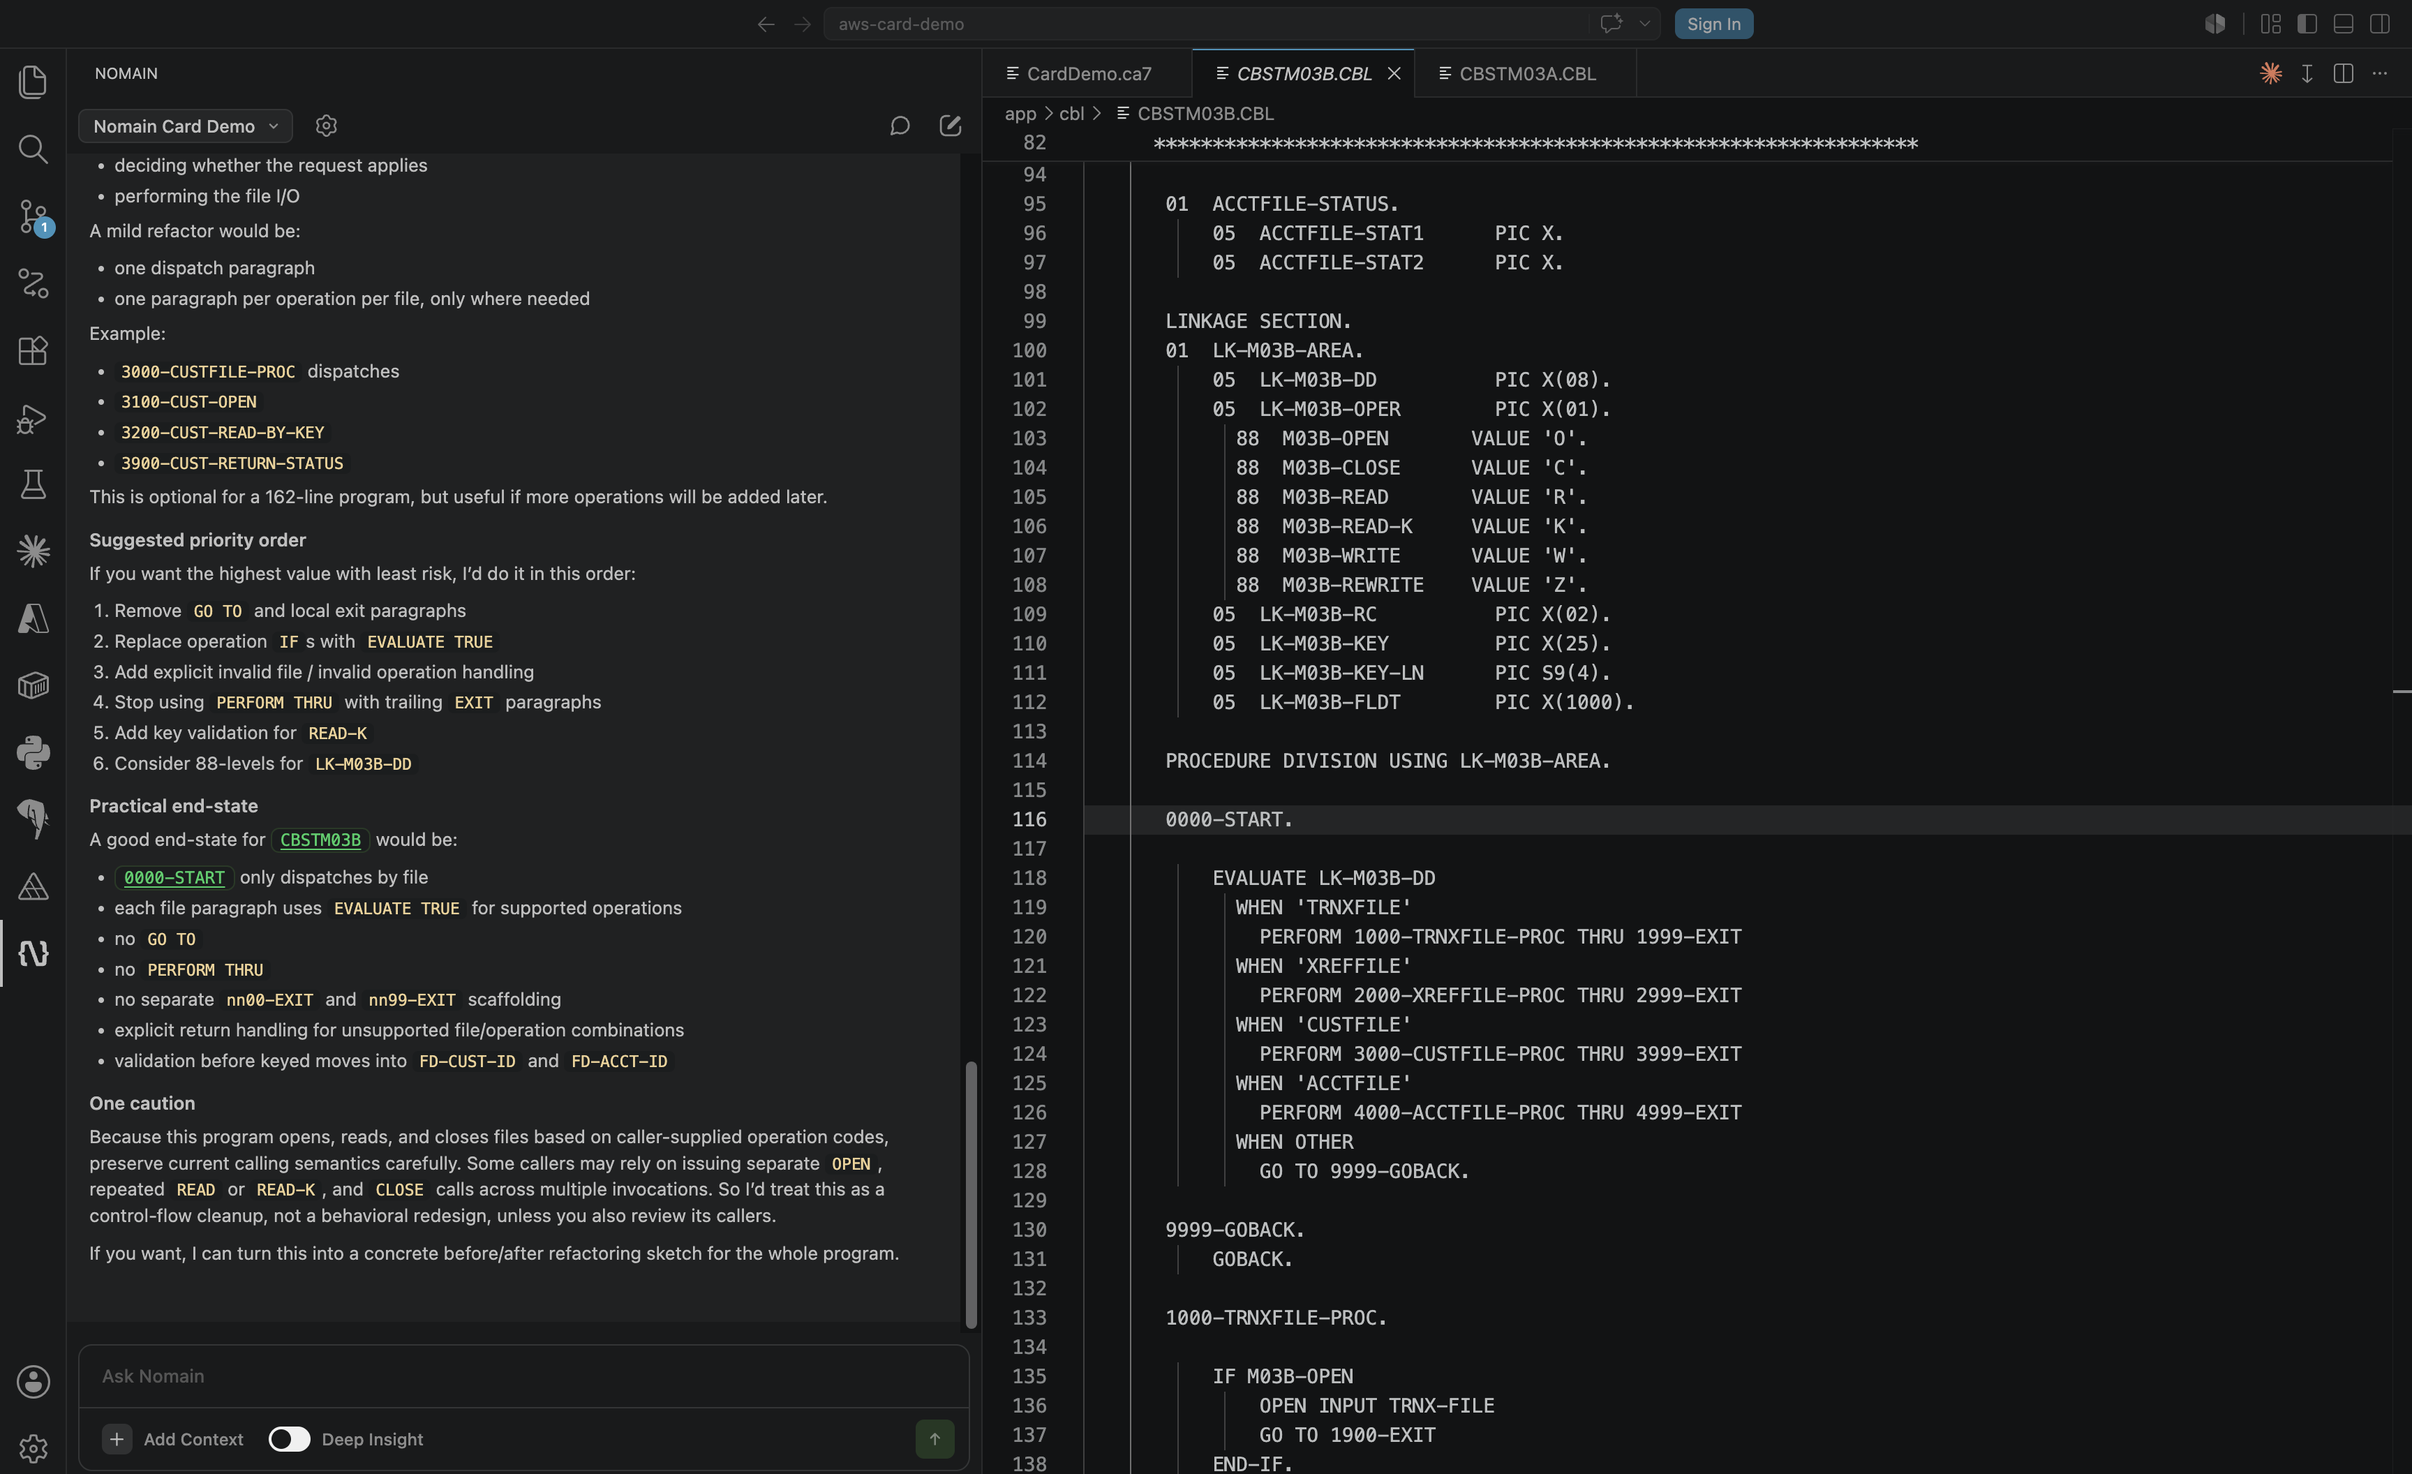Click the Copilot icon at top right
This screenshot has width=2412, height=1474.
tap(2214, 24)
